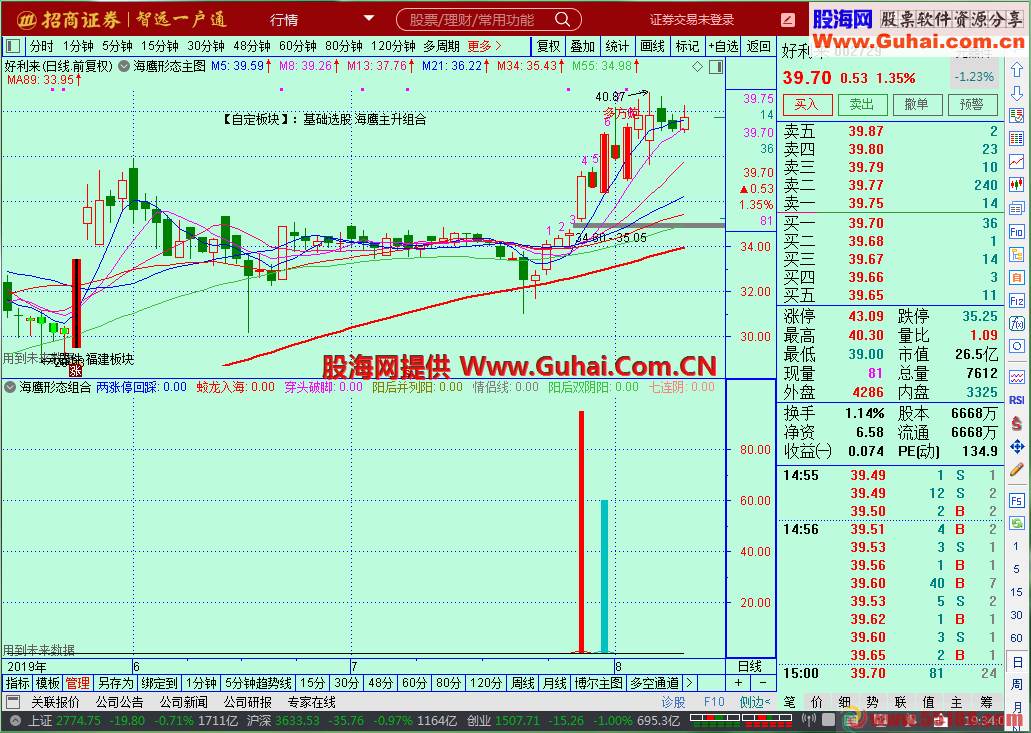Open the 海鹰形态主图 indicator dropdown arrow
The width and height of the screenshot is (1031, 733).
[124, 66]
